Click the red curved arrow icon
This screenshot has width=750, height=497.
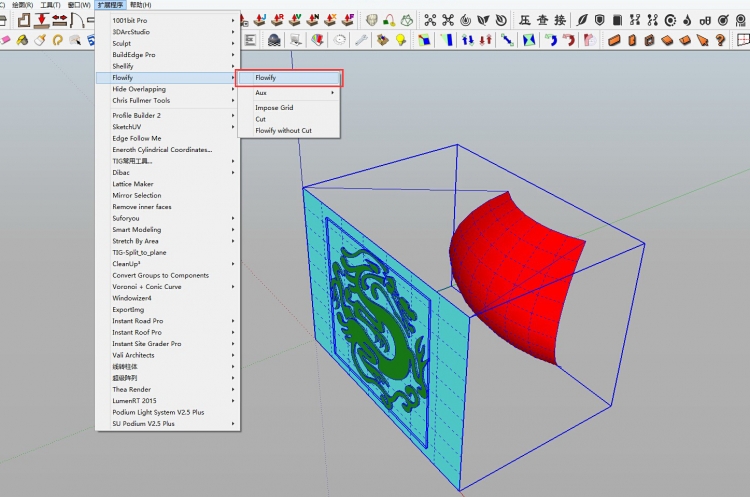click(569, 40)
